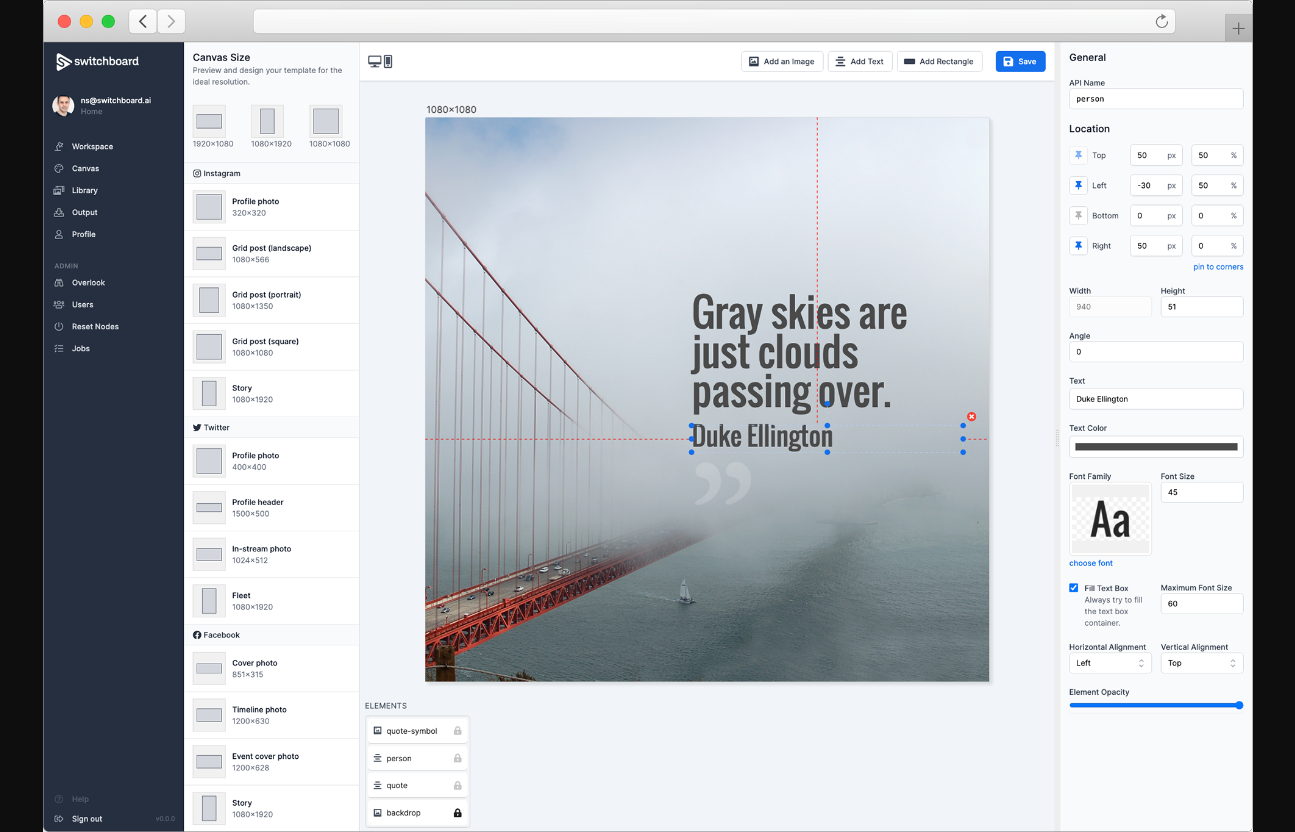1295x832 pixels.
Task: Uncheck the Fill Text Box checkbox
Action: click(x=1074, y=588)
